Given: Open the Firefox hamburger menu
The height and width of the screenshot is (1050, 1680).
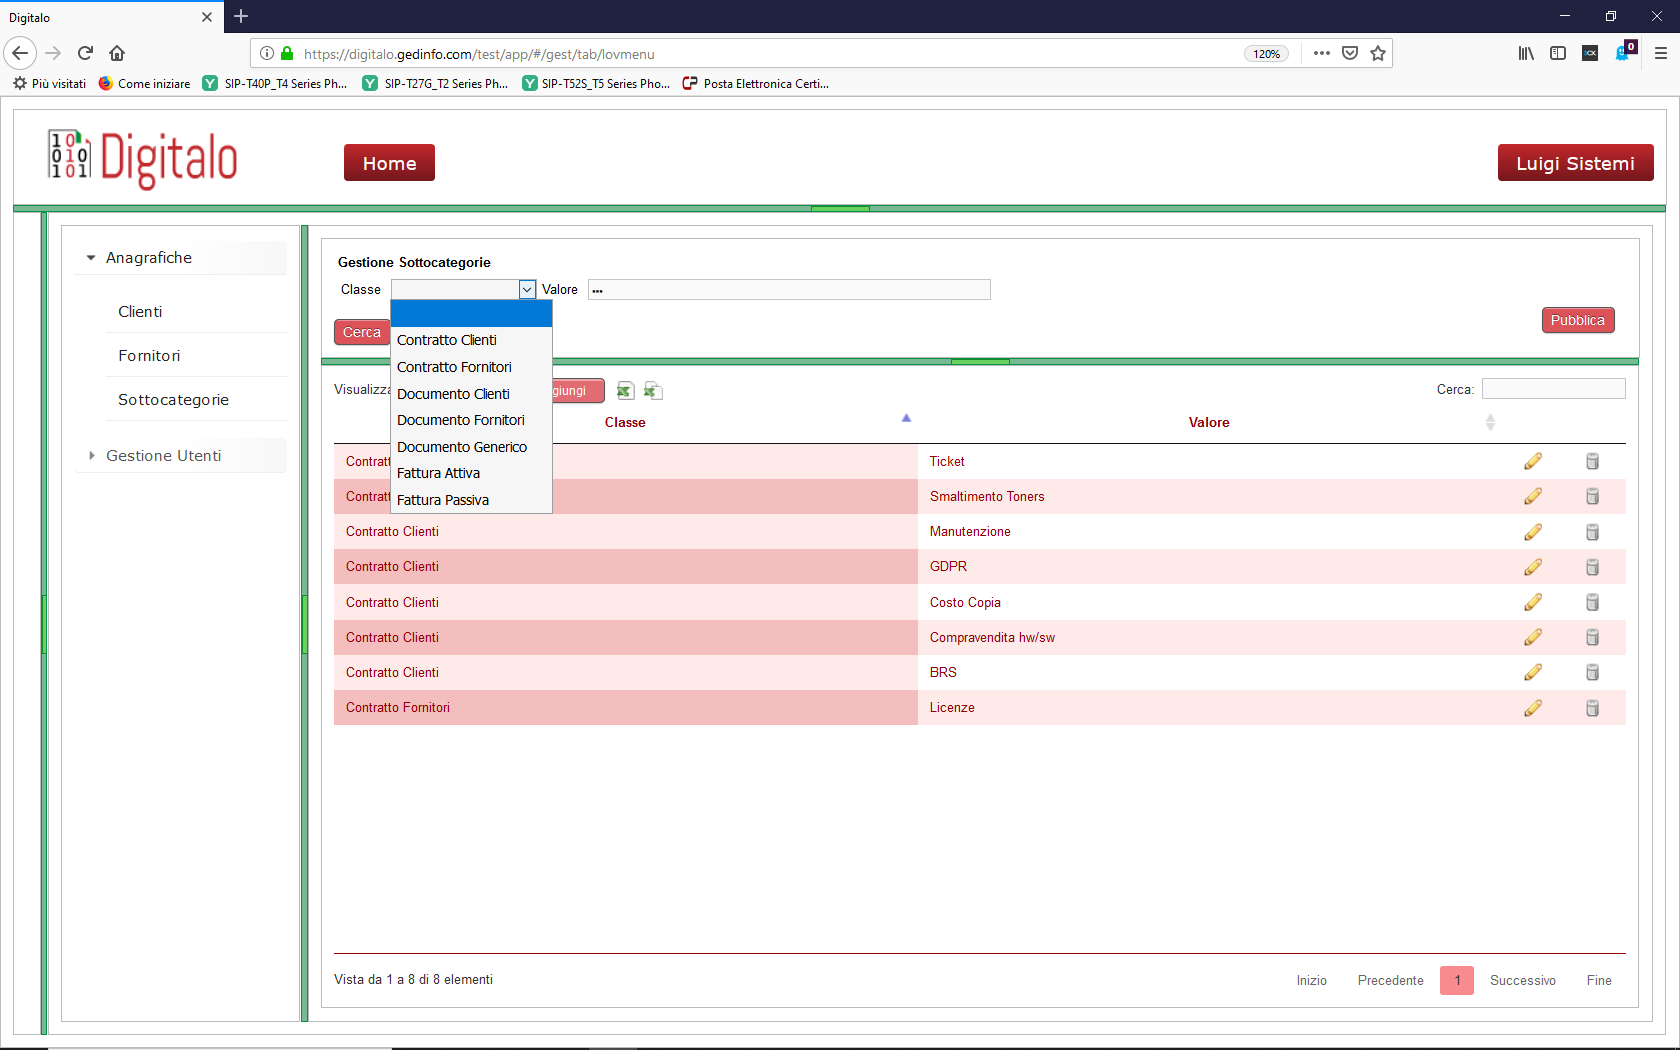Looking at the screenshot, I should 1661,53.
